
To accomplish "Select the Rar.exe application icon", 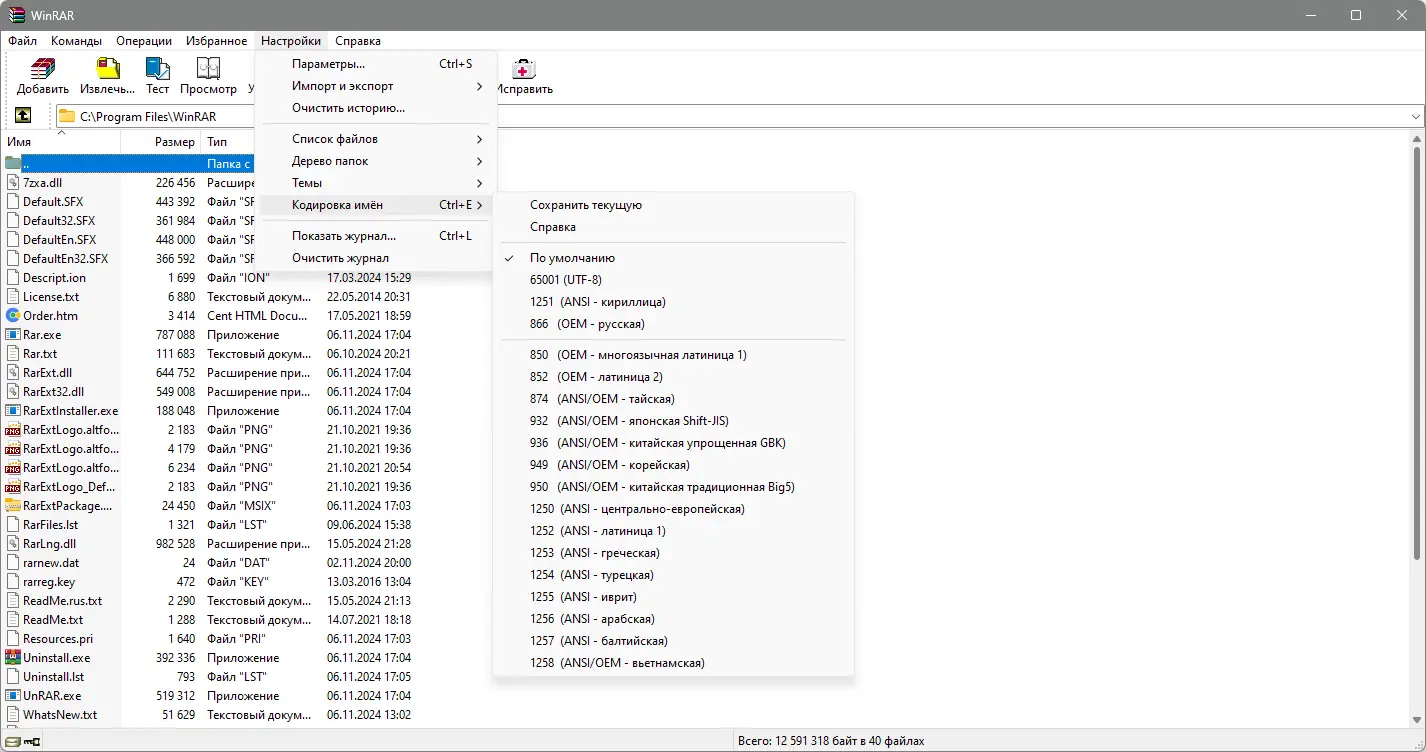I will 13,335.
